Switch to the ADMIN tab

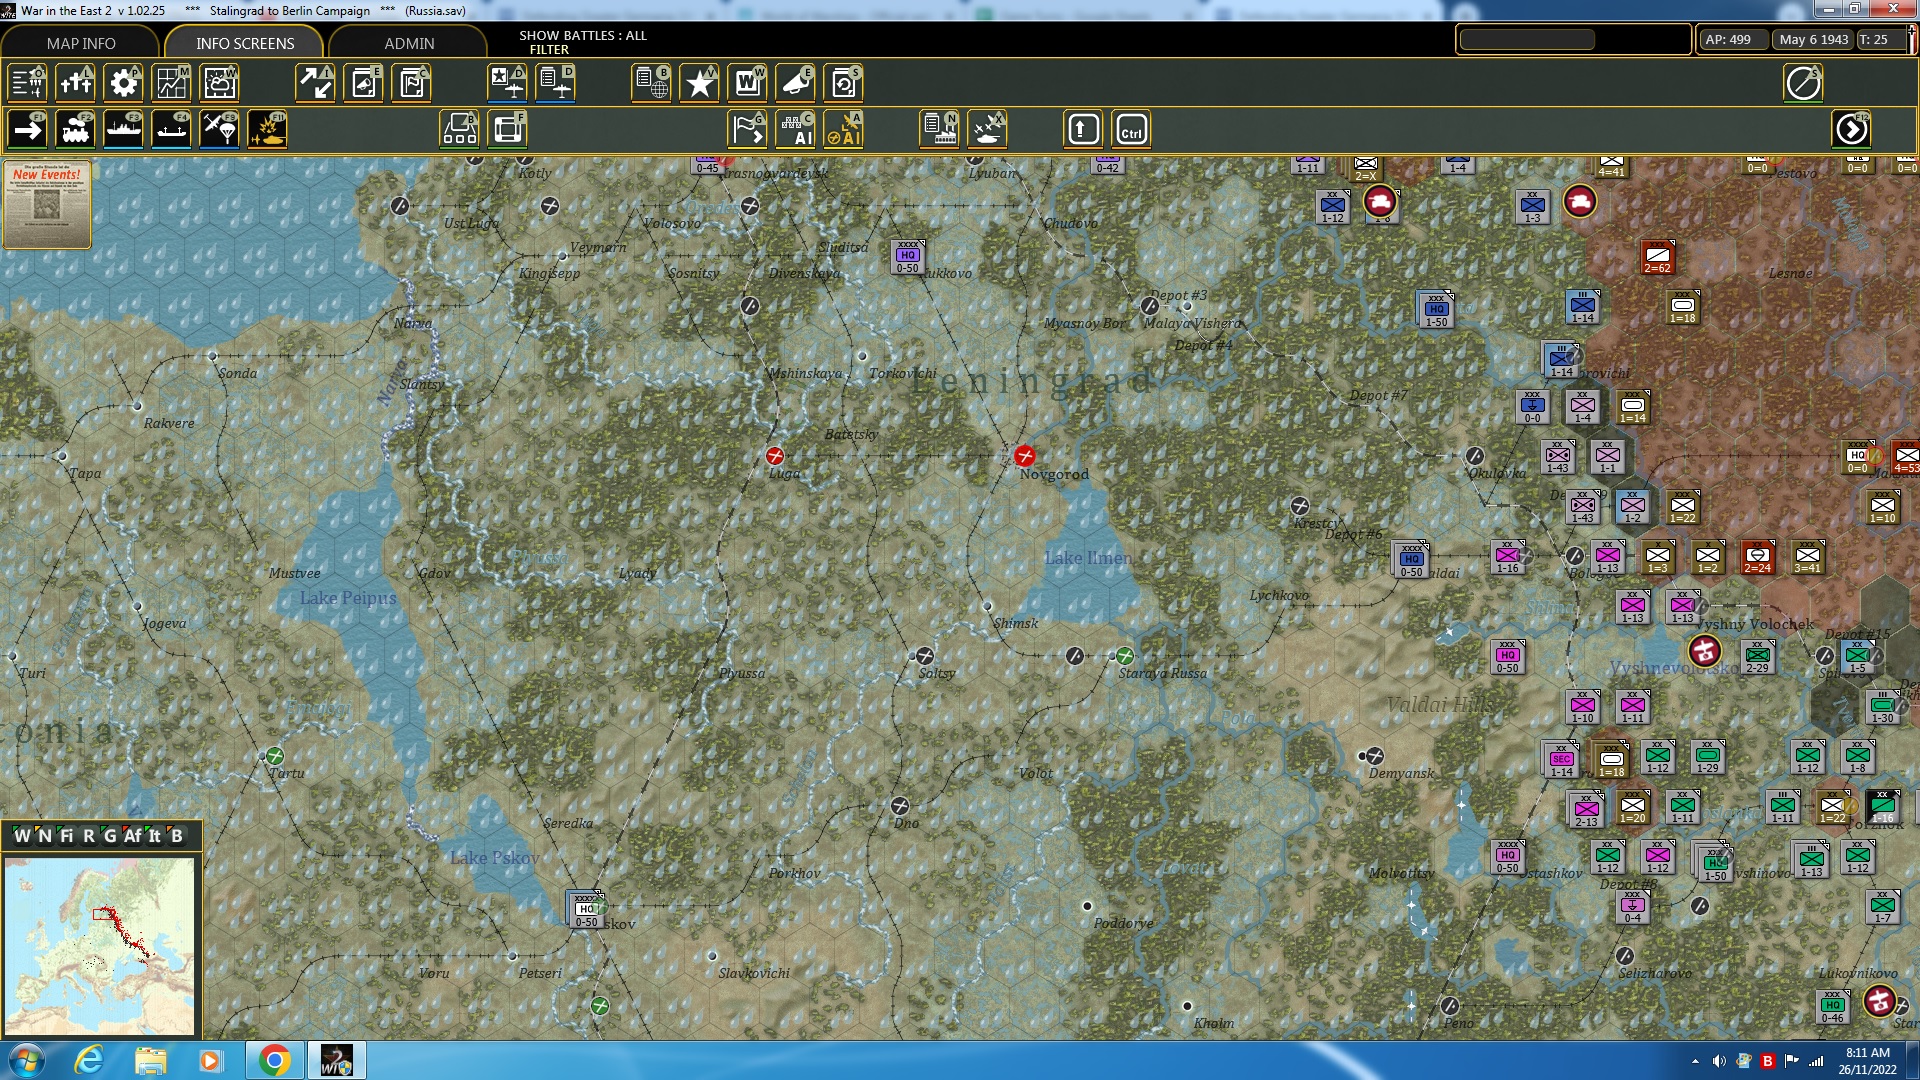(x=409, y=43)
